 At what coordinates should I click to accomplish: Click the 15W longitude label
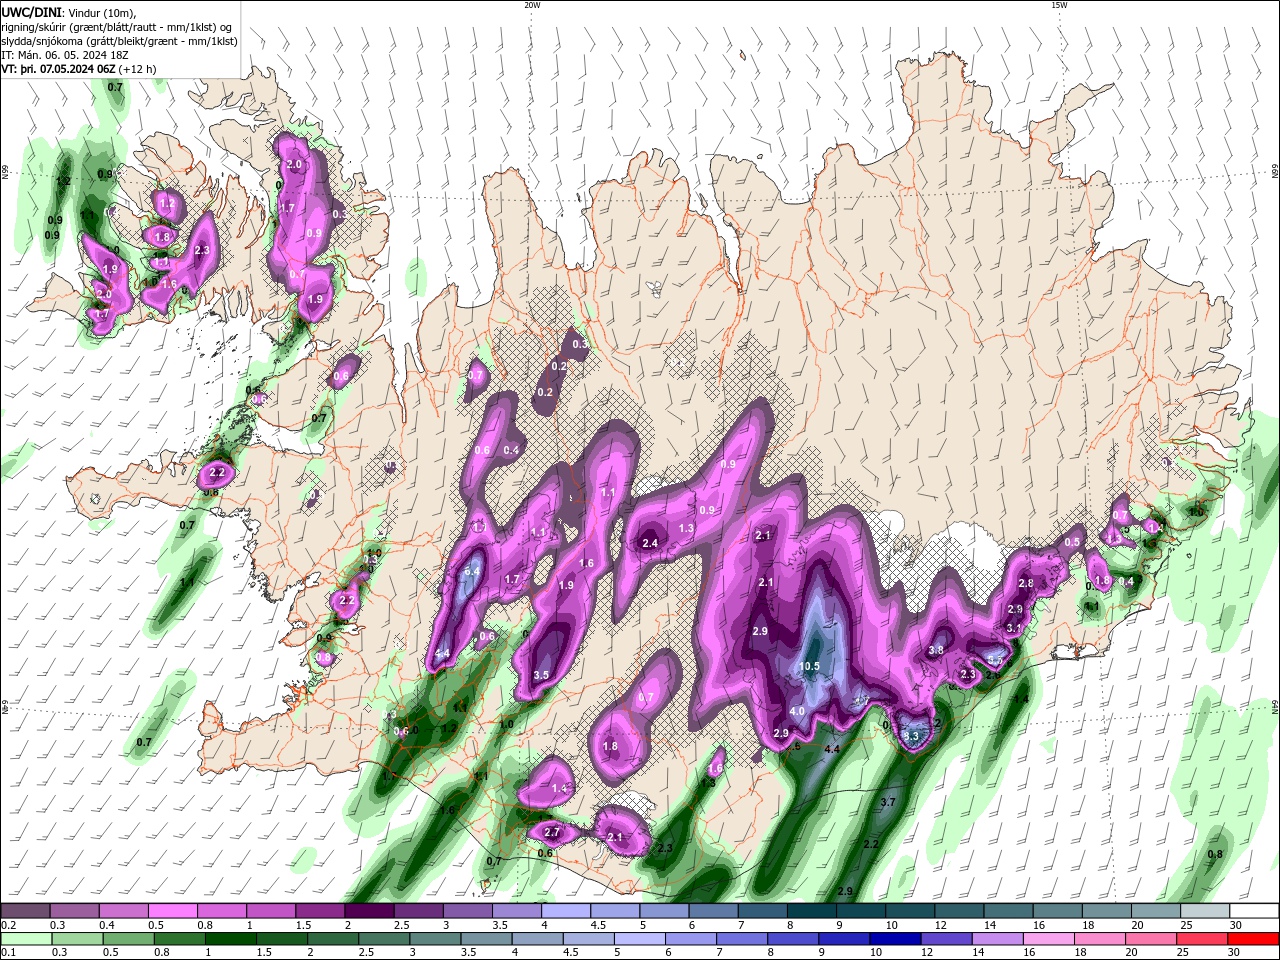pyautogui.click(x=1059, y=5)
